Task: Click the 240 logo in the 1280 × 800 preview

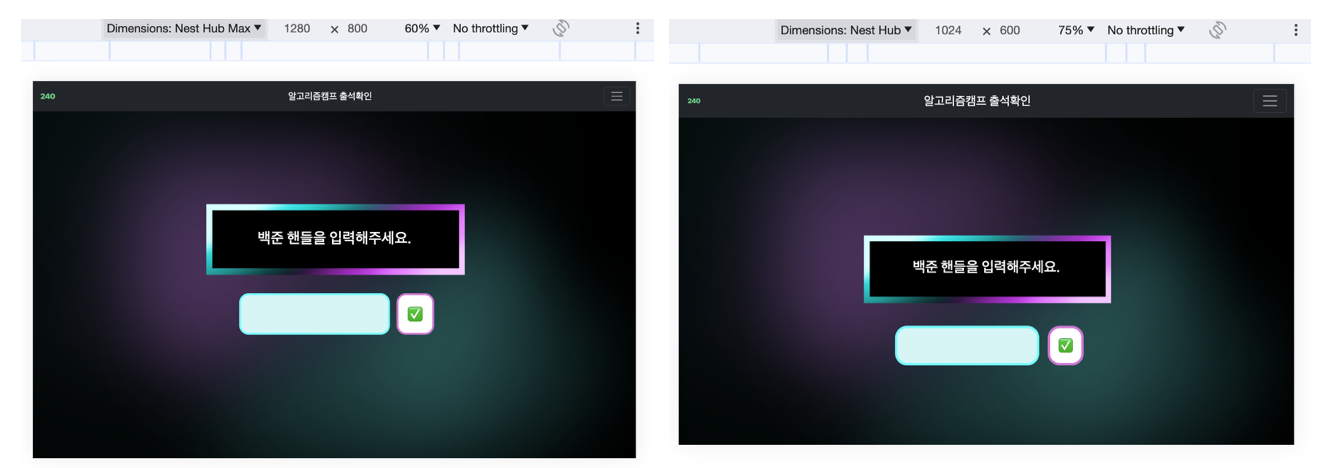Action: pos(48,96)
